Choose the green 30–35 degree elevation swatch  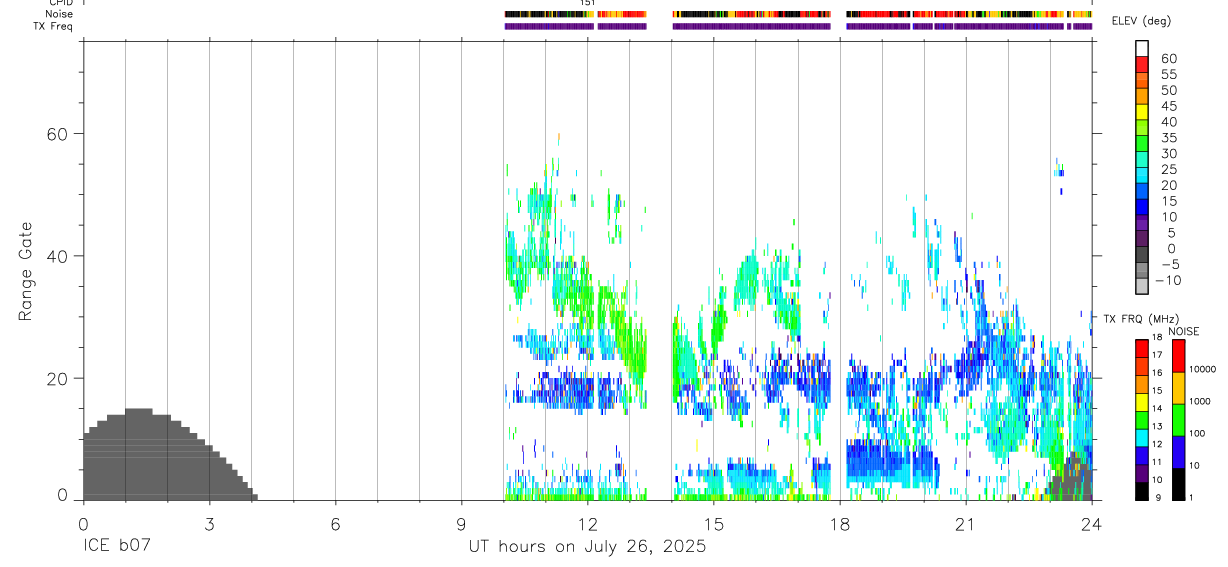point(1142,144)
